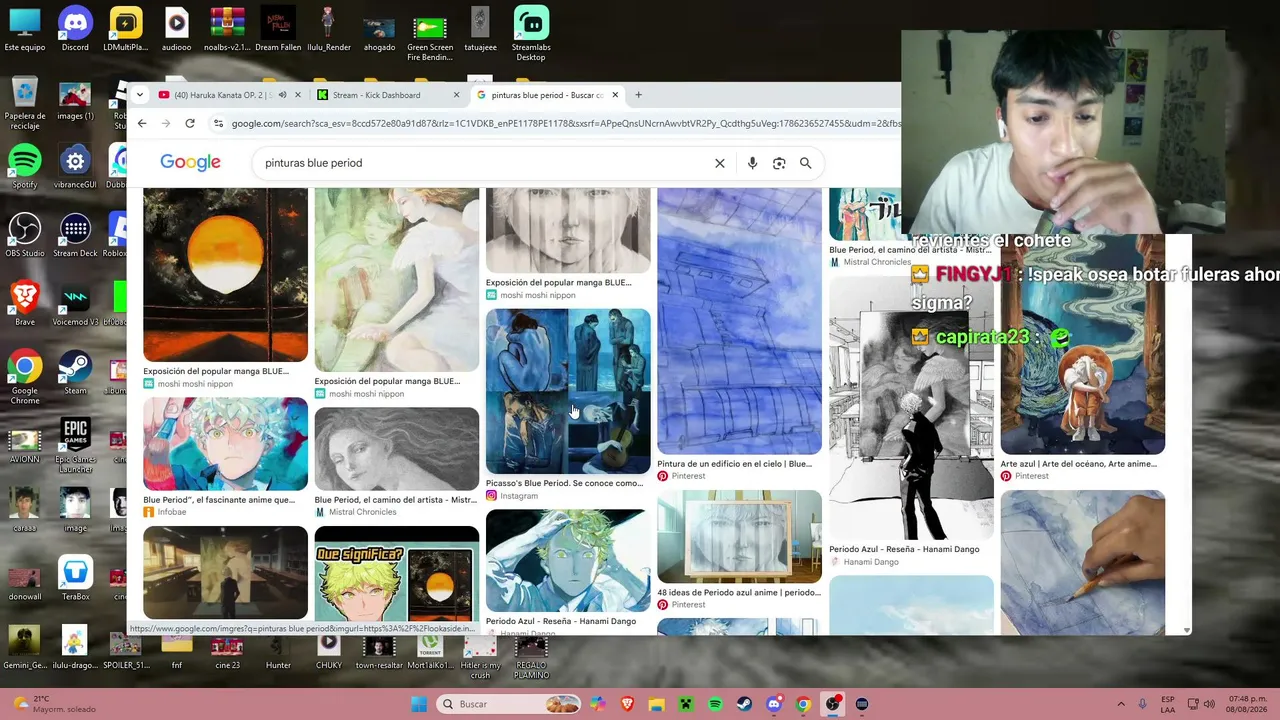
Task: Clear the Google search box with the X
Action: [x=719, y=163]
